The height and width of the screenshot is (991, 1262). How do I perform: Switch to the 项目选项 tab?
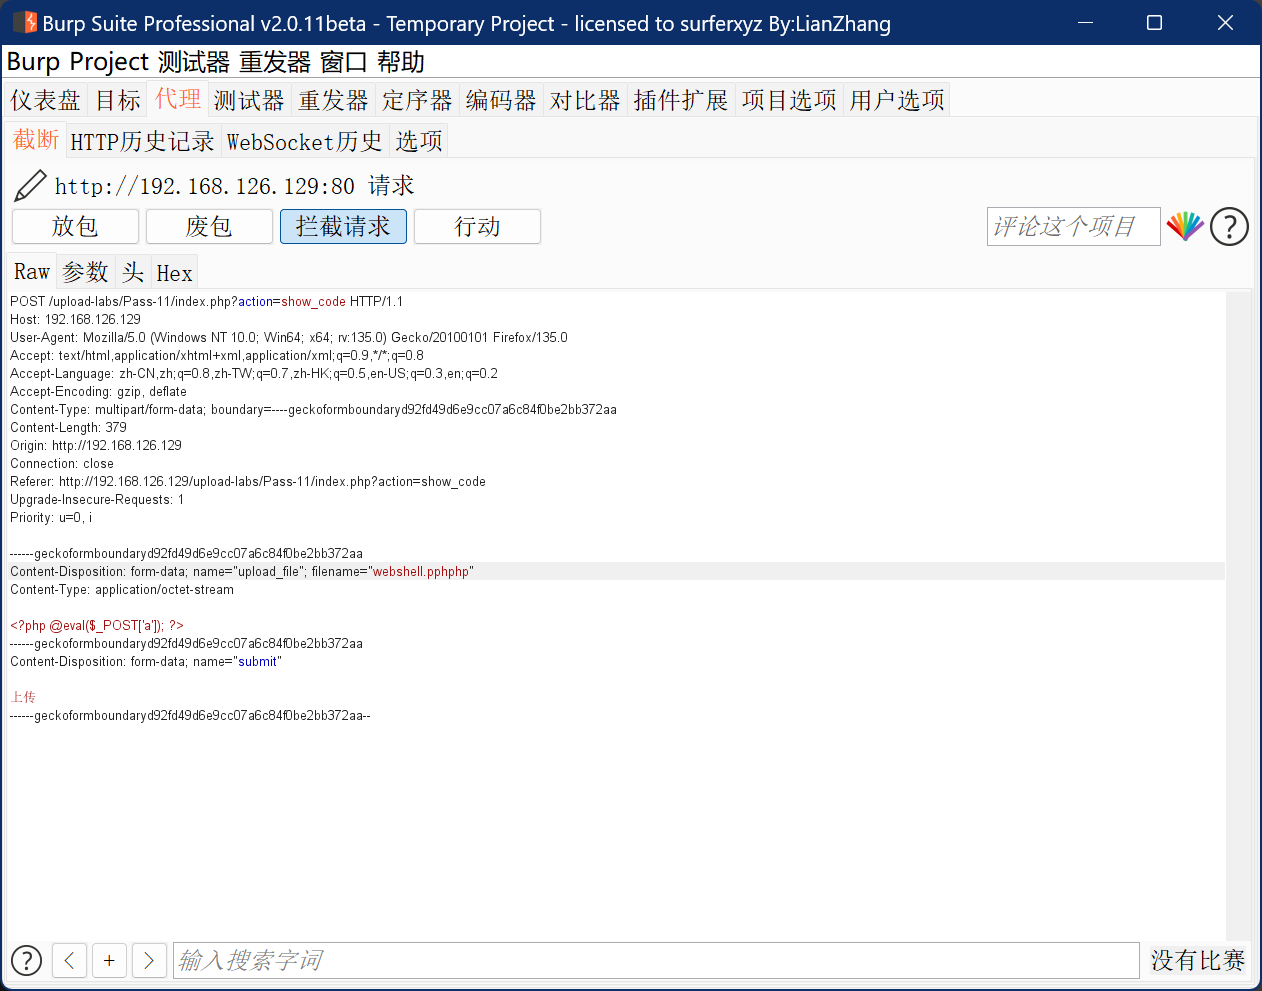pyautogui.click(x=789, y=100)
